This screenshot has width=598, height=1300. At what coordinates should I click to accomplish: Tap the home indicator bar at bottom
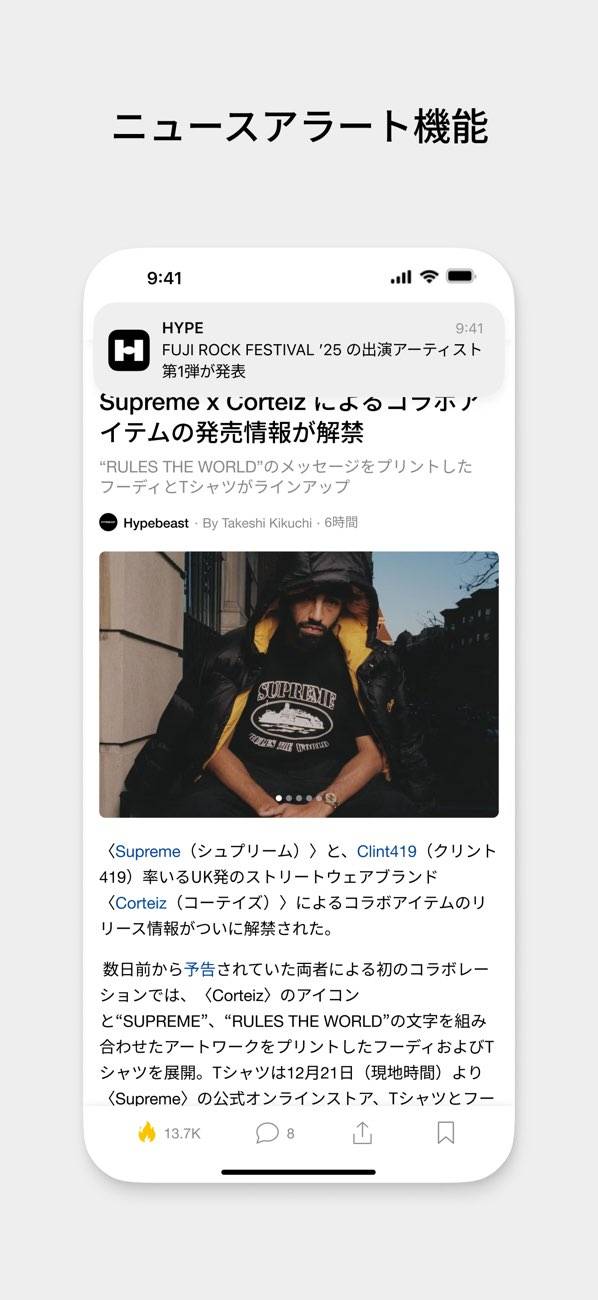[x=299, y=1172]
